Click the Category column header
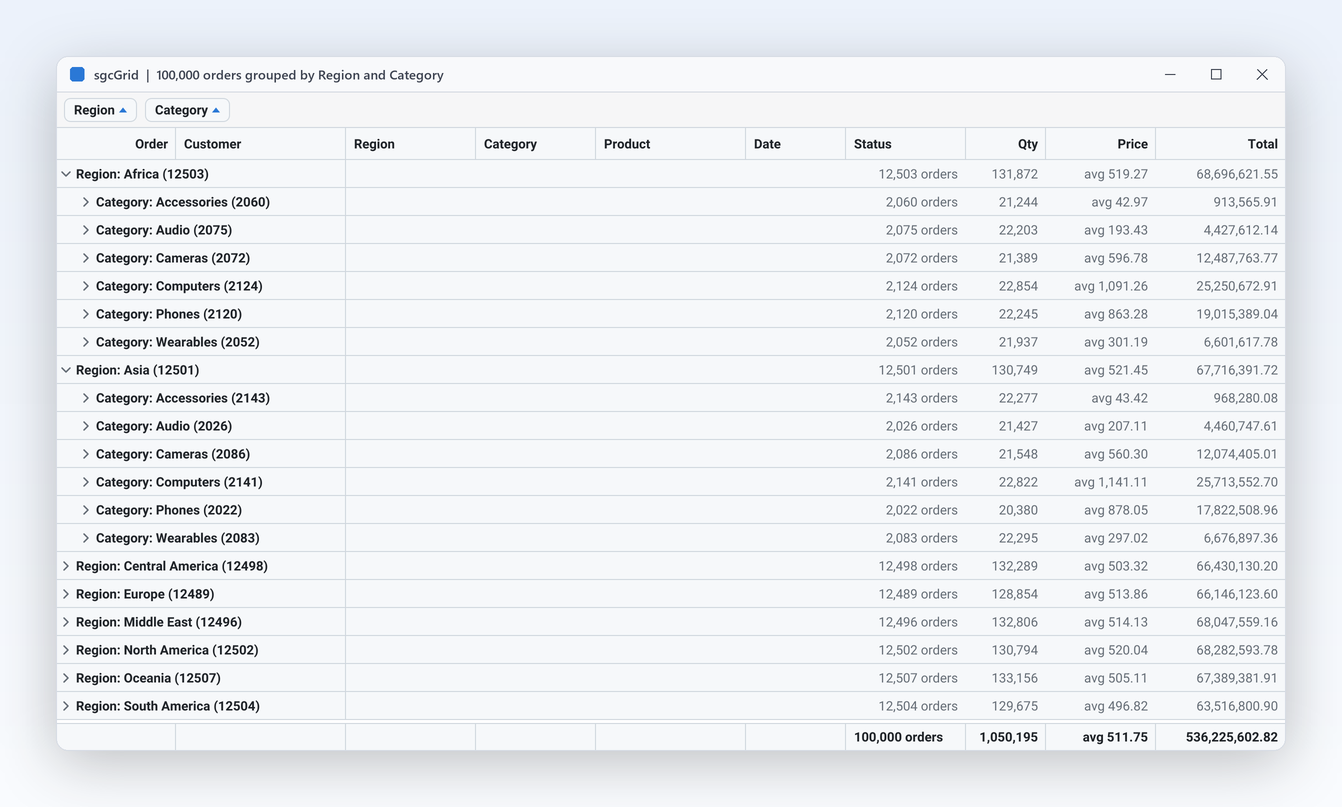The image size is (1342, 807). coord(536,144)
